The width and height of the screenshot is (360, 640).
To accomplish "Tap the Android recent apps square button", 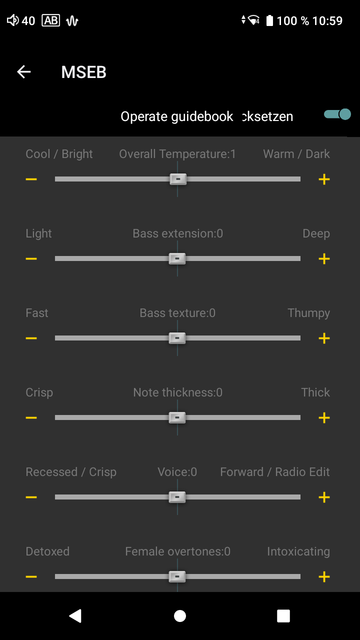I will pos(283,616).
